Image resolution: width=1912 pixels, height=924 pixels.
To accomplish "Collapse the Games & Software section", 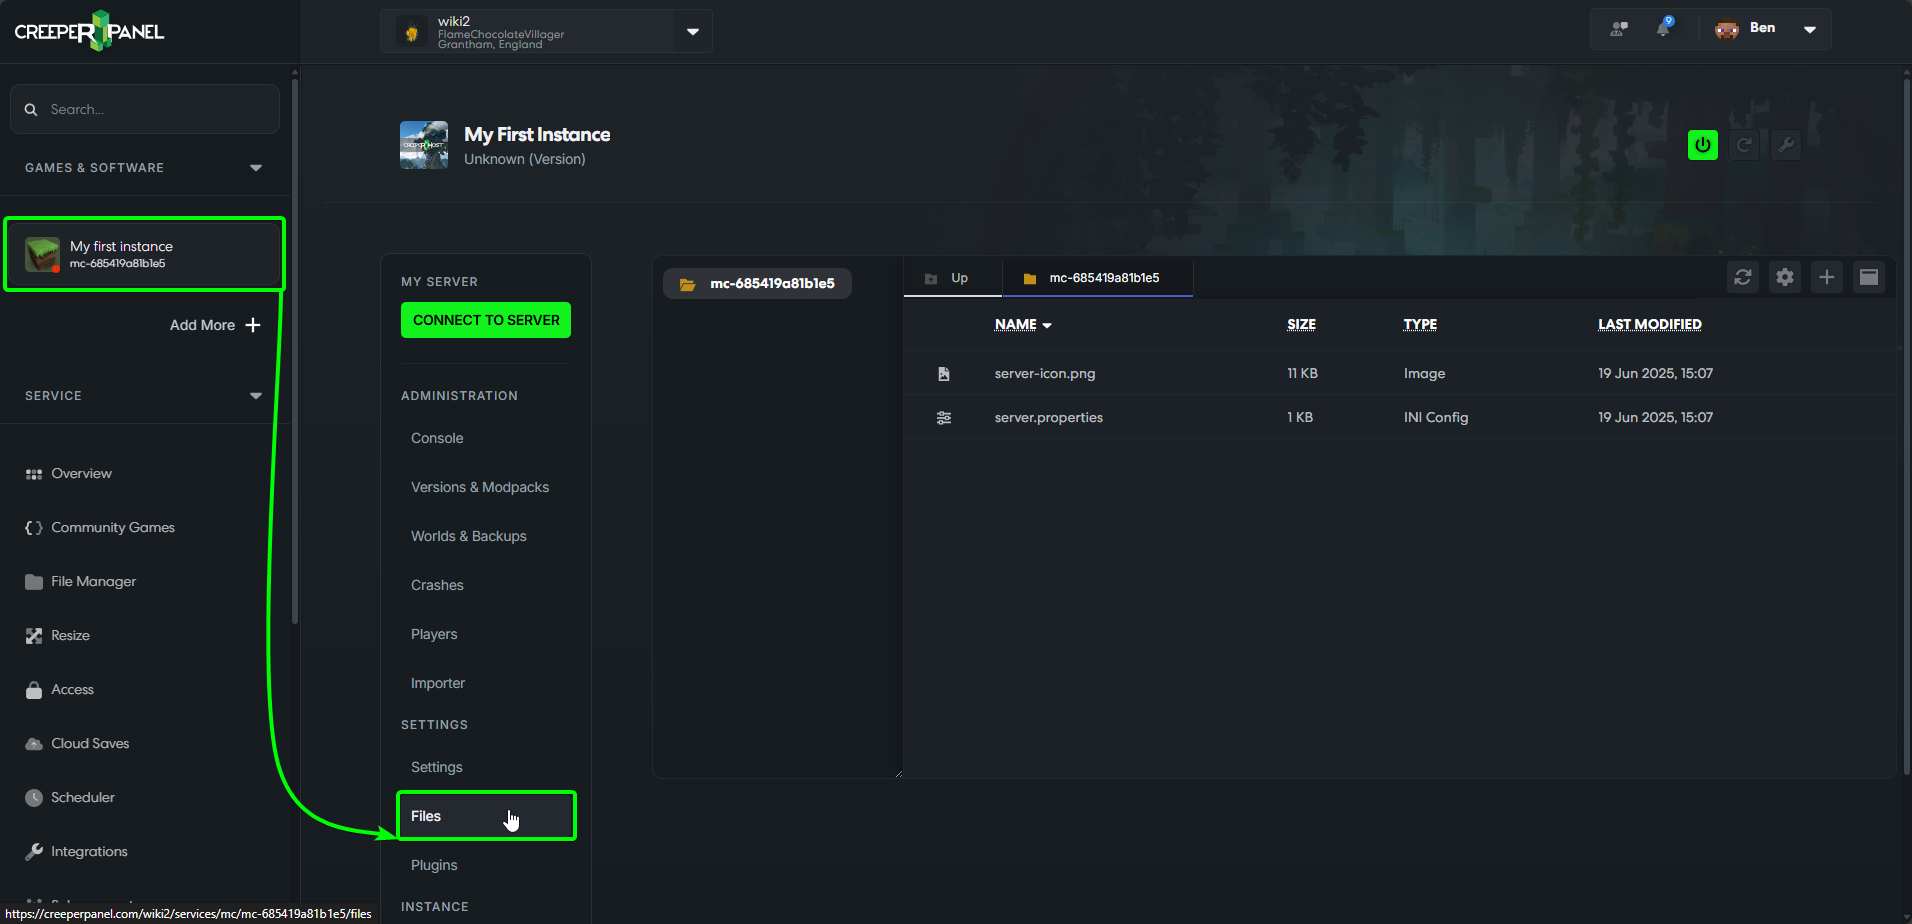I will click(256, 168).
